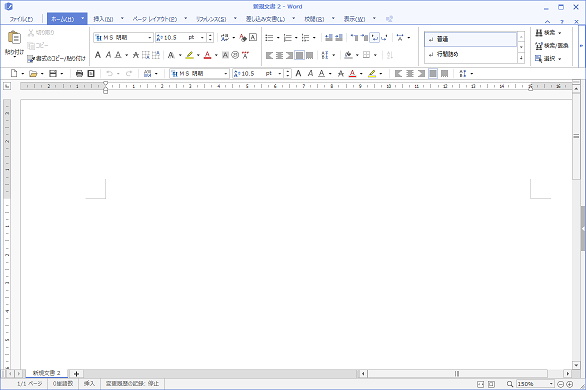Viewport: 586px width, 390px height.
Task: Toggle italic A in the ribbon
Action: [x=108, y=55]
